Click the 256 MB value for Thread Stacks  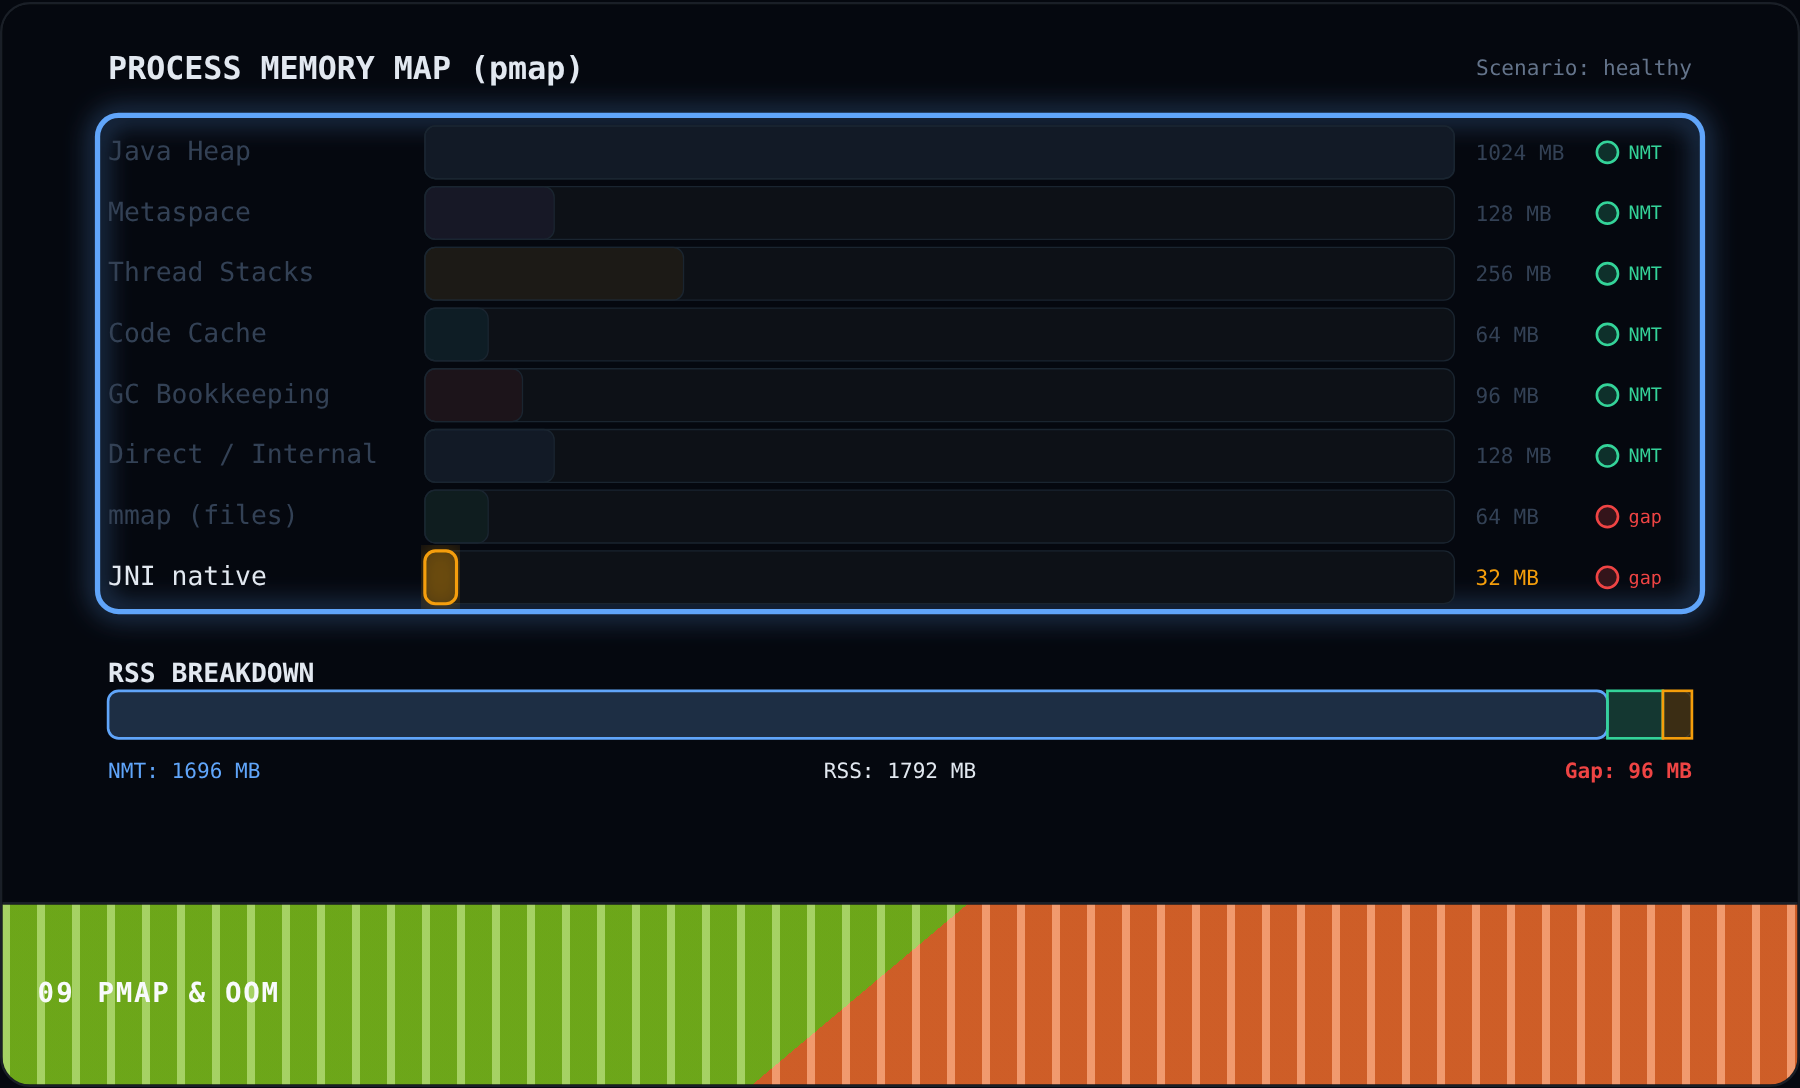point(1513,274)
